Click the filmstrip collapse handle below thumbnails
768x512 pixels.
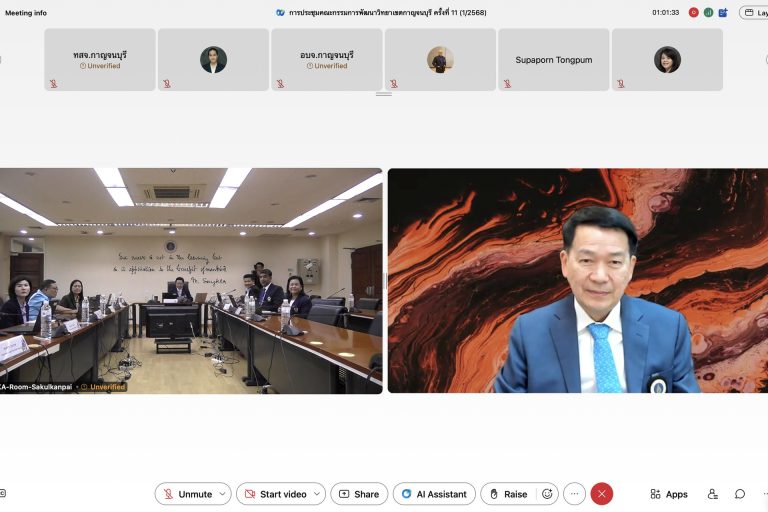click(x=384, y=94)
